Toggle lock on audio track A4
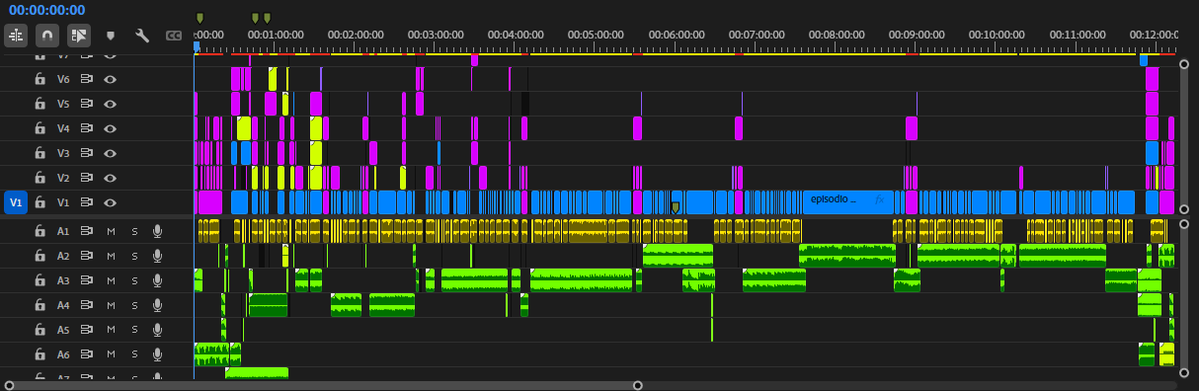Image resolution: width=1199 pixels, height=391 pixels. [39, 305]
